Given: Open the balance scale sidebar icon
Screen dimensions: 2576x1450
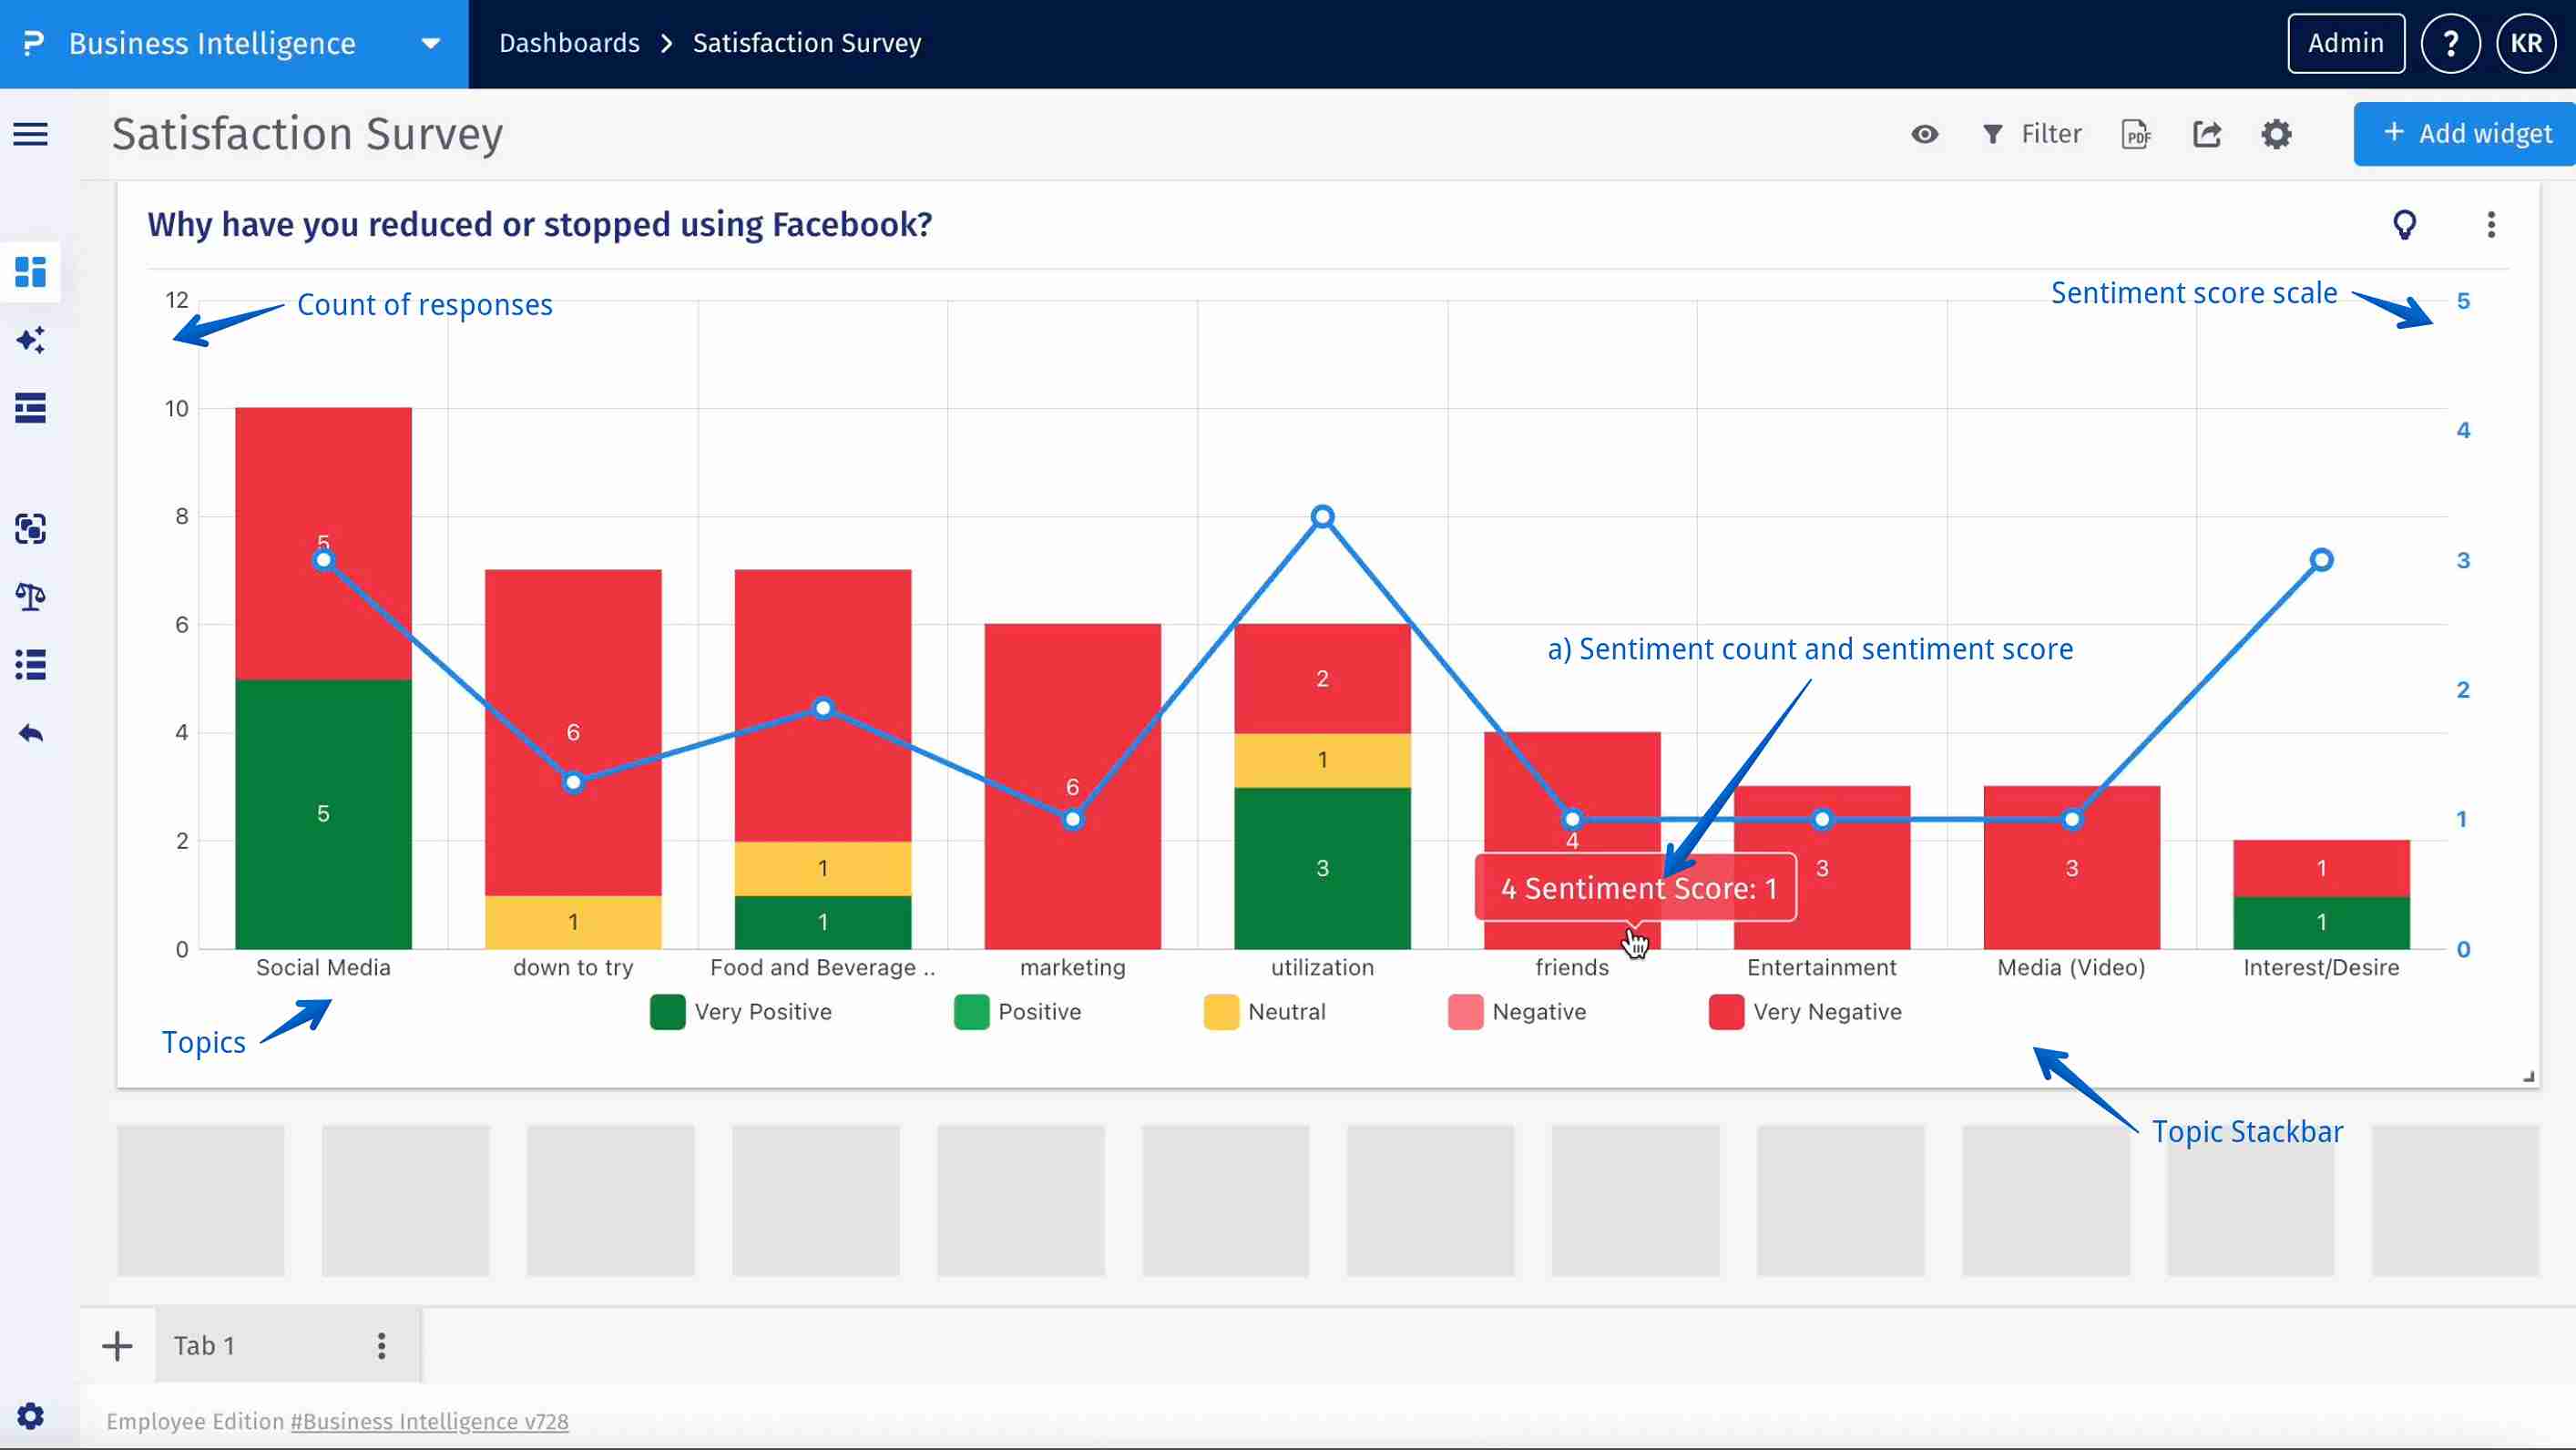Looking at the screenshot, I should (30, 597).
